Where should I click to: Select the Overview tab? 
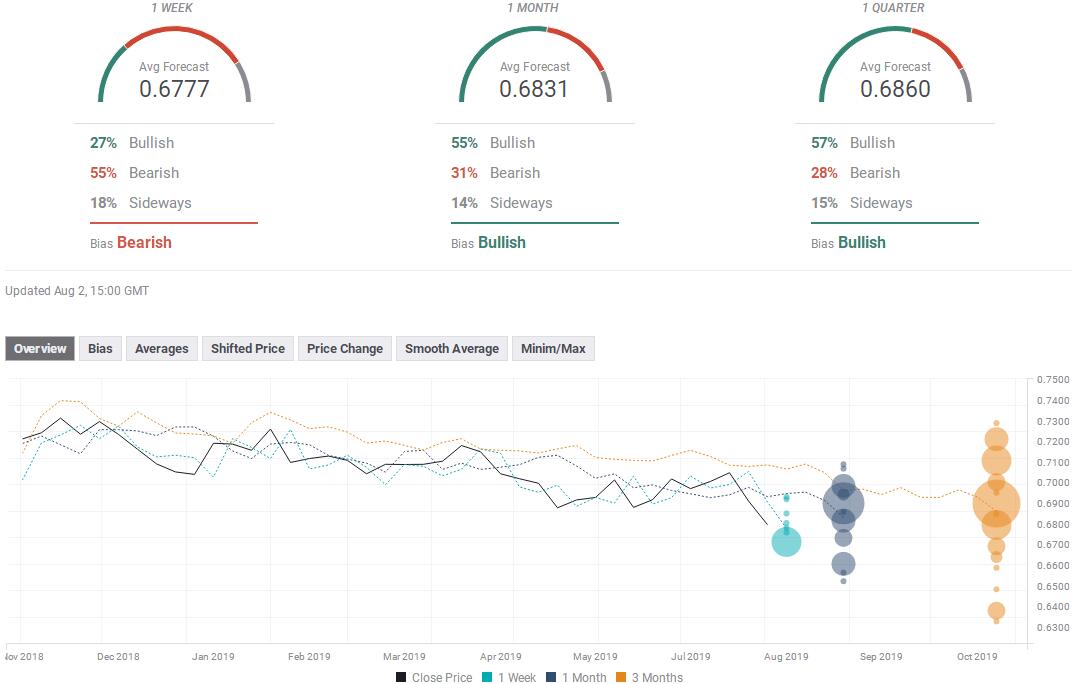(x=40, y=349)
